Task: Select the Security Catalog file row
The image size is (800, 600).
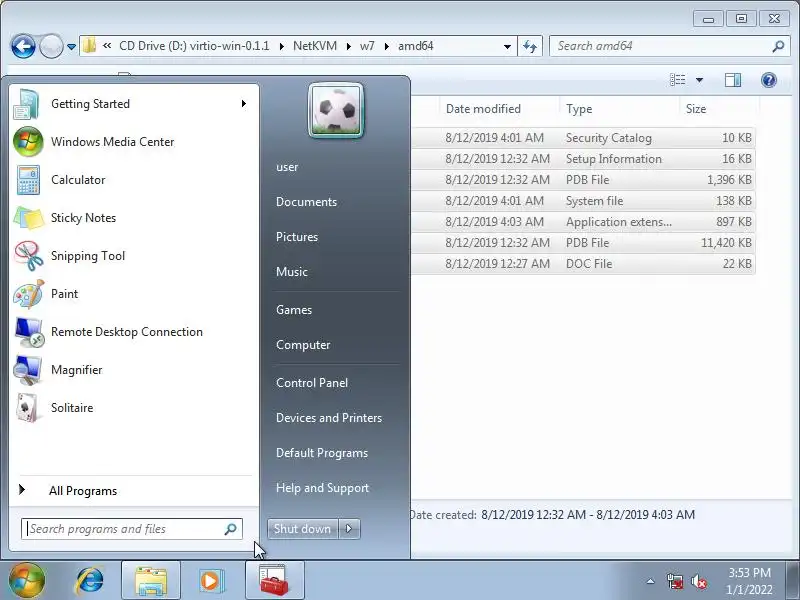Action: coord(583,138)
